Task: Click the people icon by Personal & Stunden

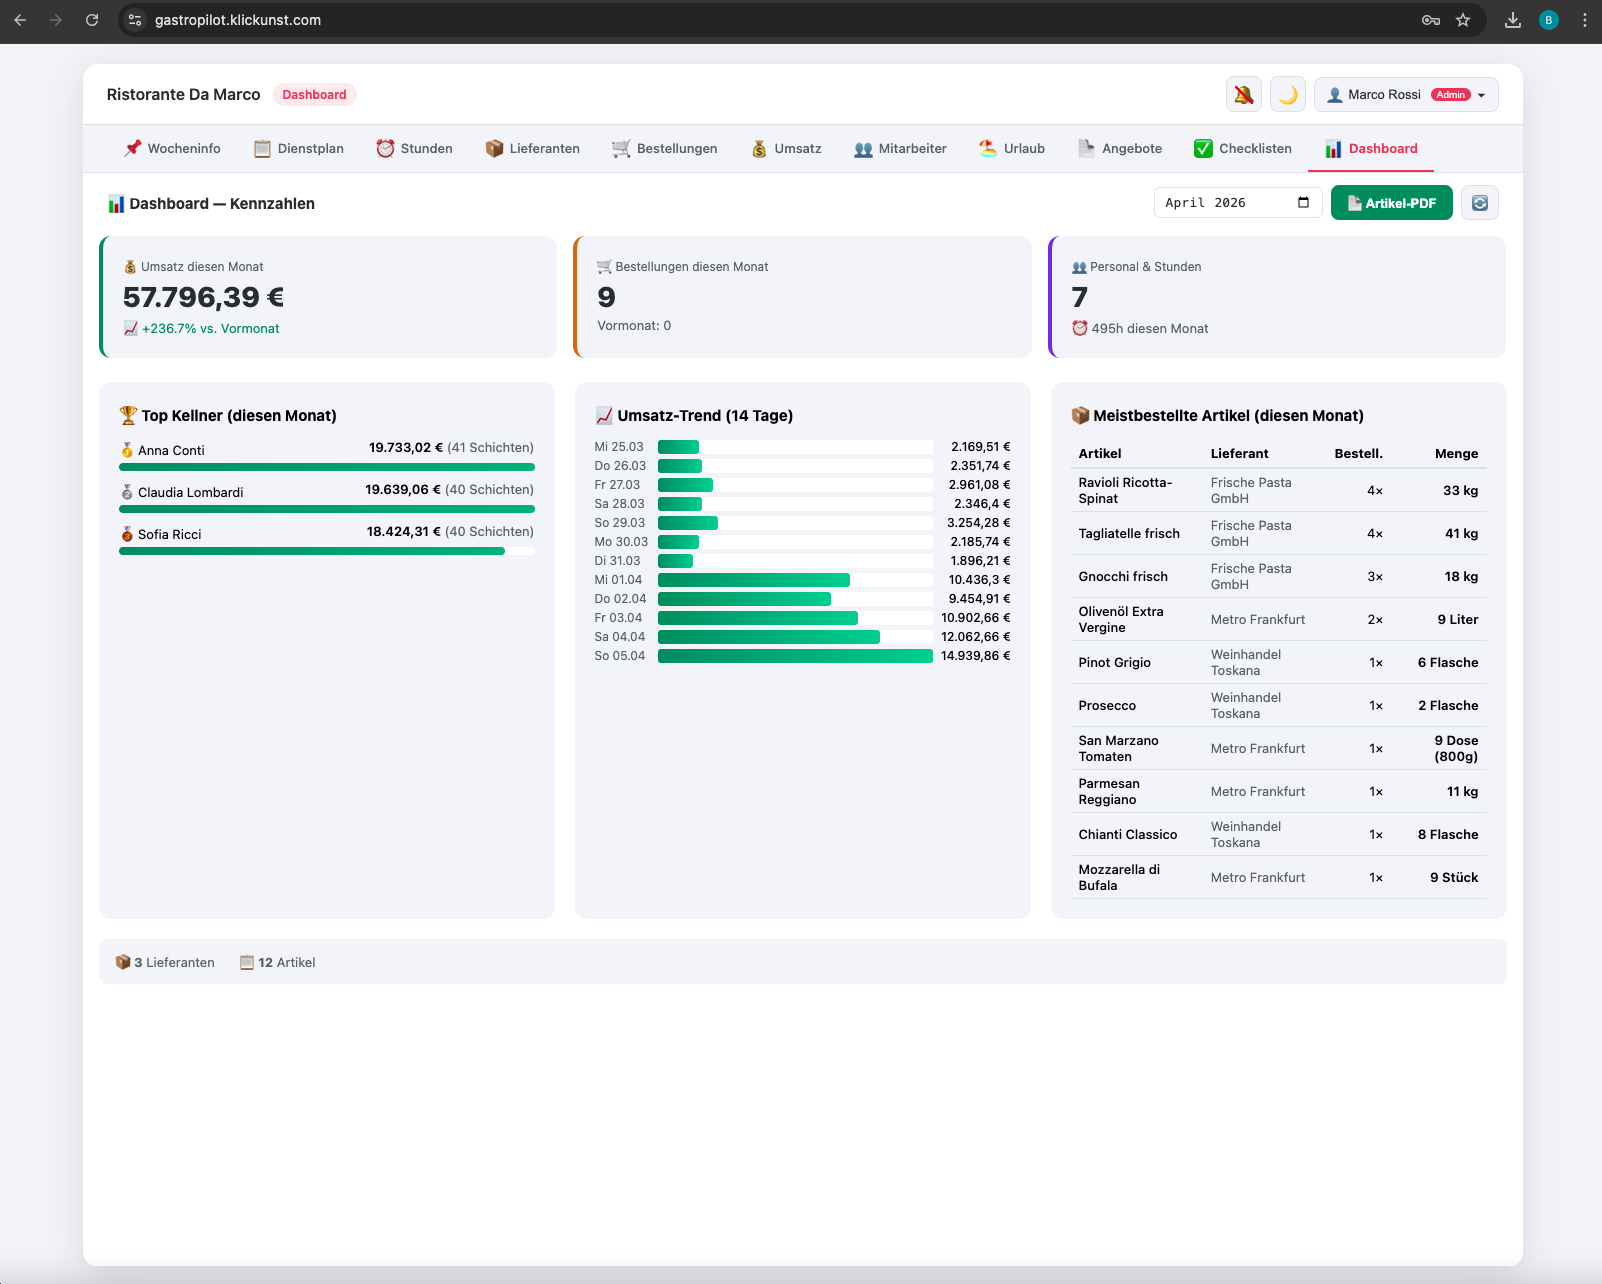Action: 1079,267
